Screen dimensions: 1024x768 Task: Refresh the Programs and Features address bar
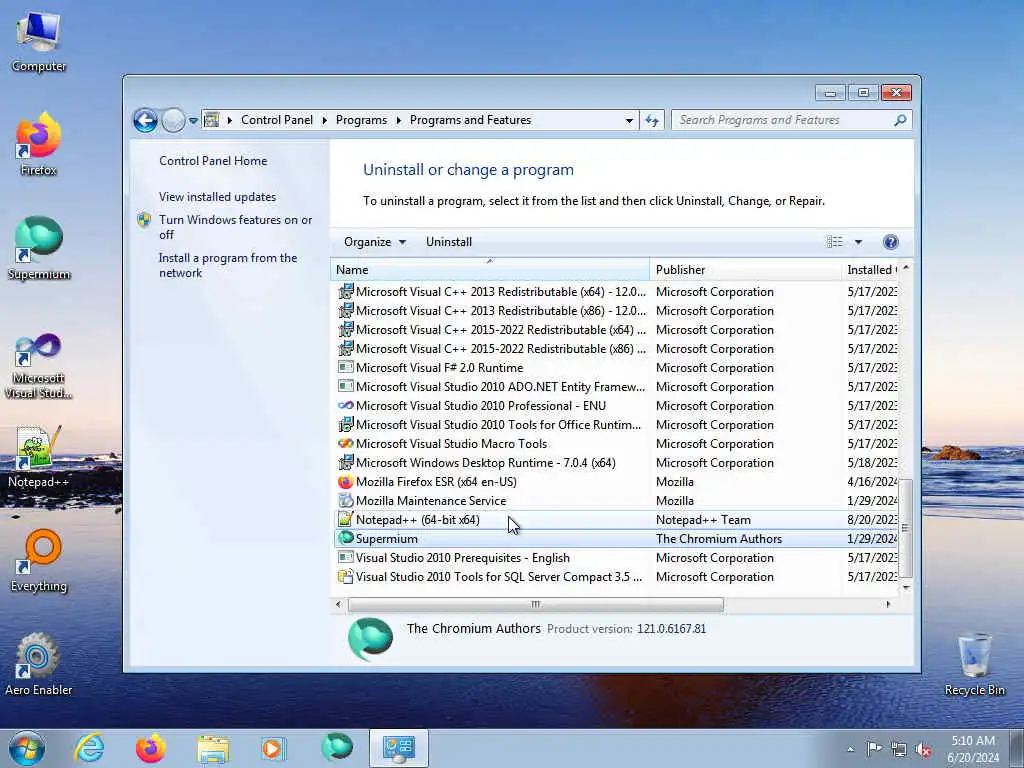coord(652,120)
